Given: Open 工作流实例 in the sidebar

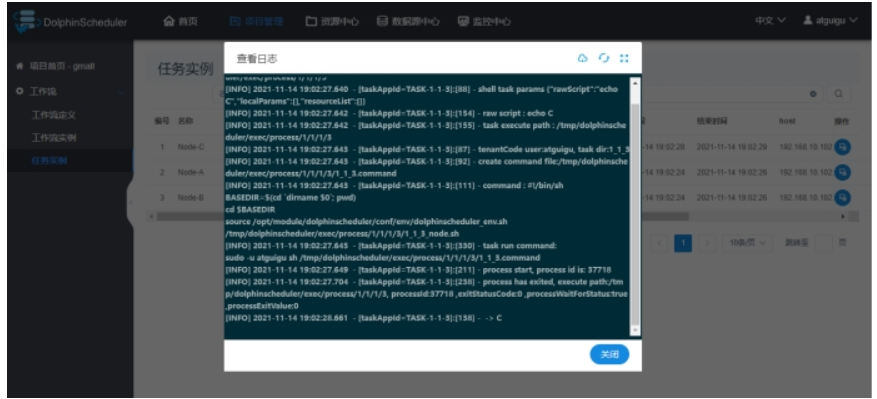Looking at the screenshot, I should coord(54,138).
